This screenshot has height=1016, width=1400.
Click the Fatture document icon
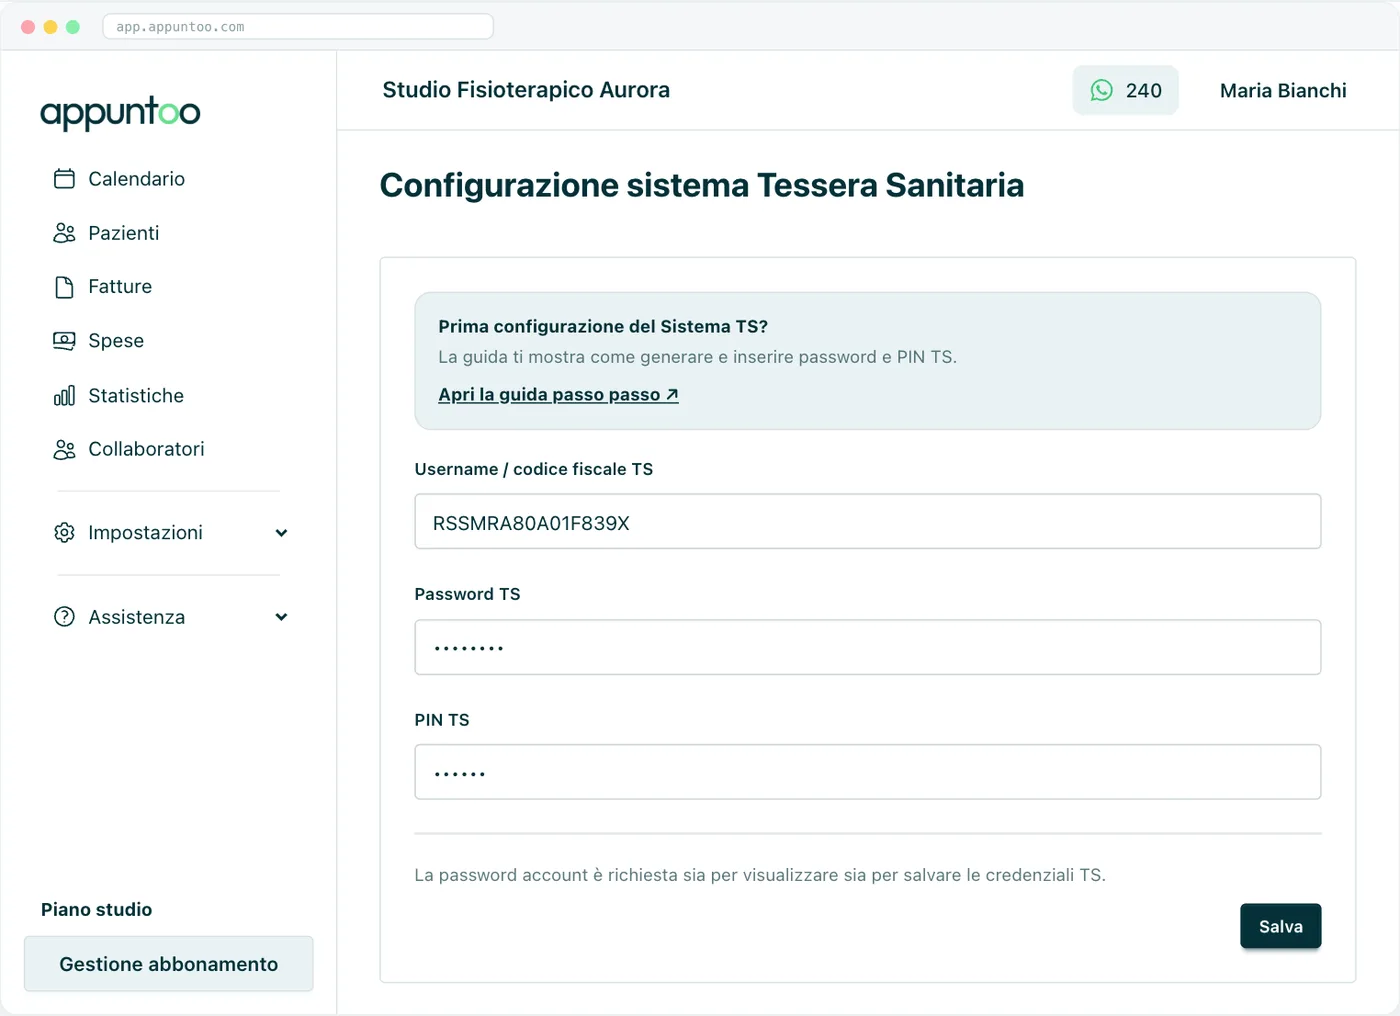64,287
